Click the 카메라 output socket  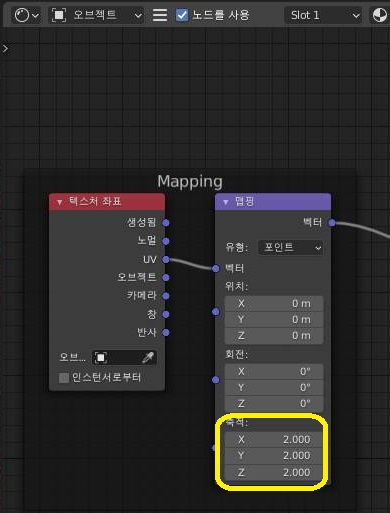(x=166, y=296)
